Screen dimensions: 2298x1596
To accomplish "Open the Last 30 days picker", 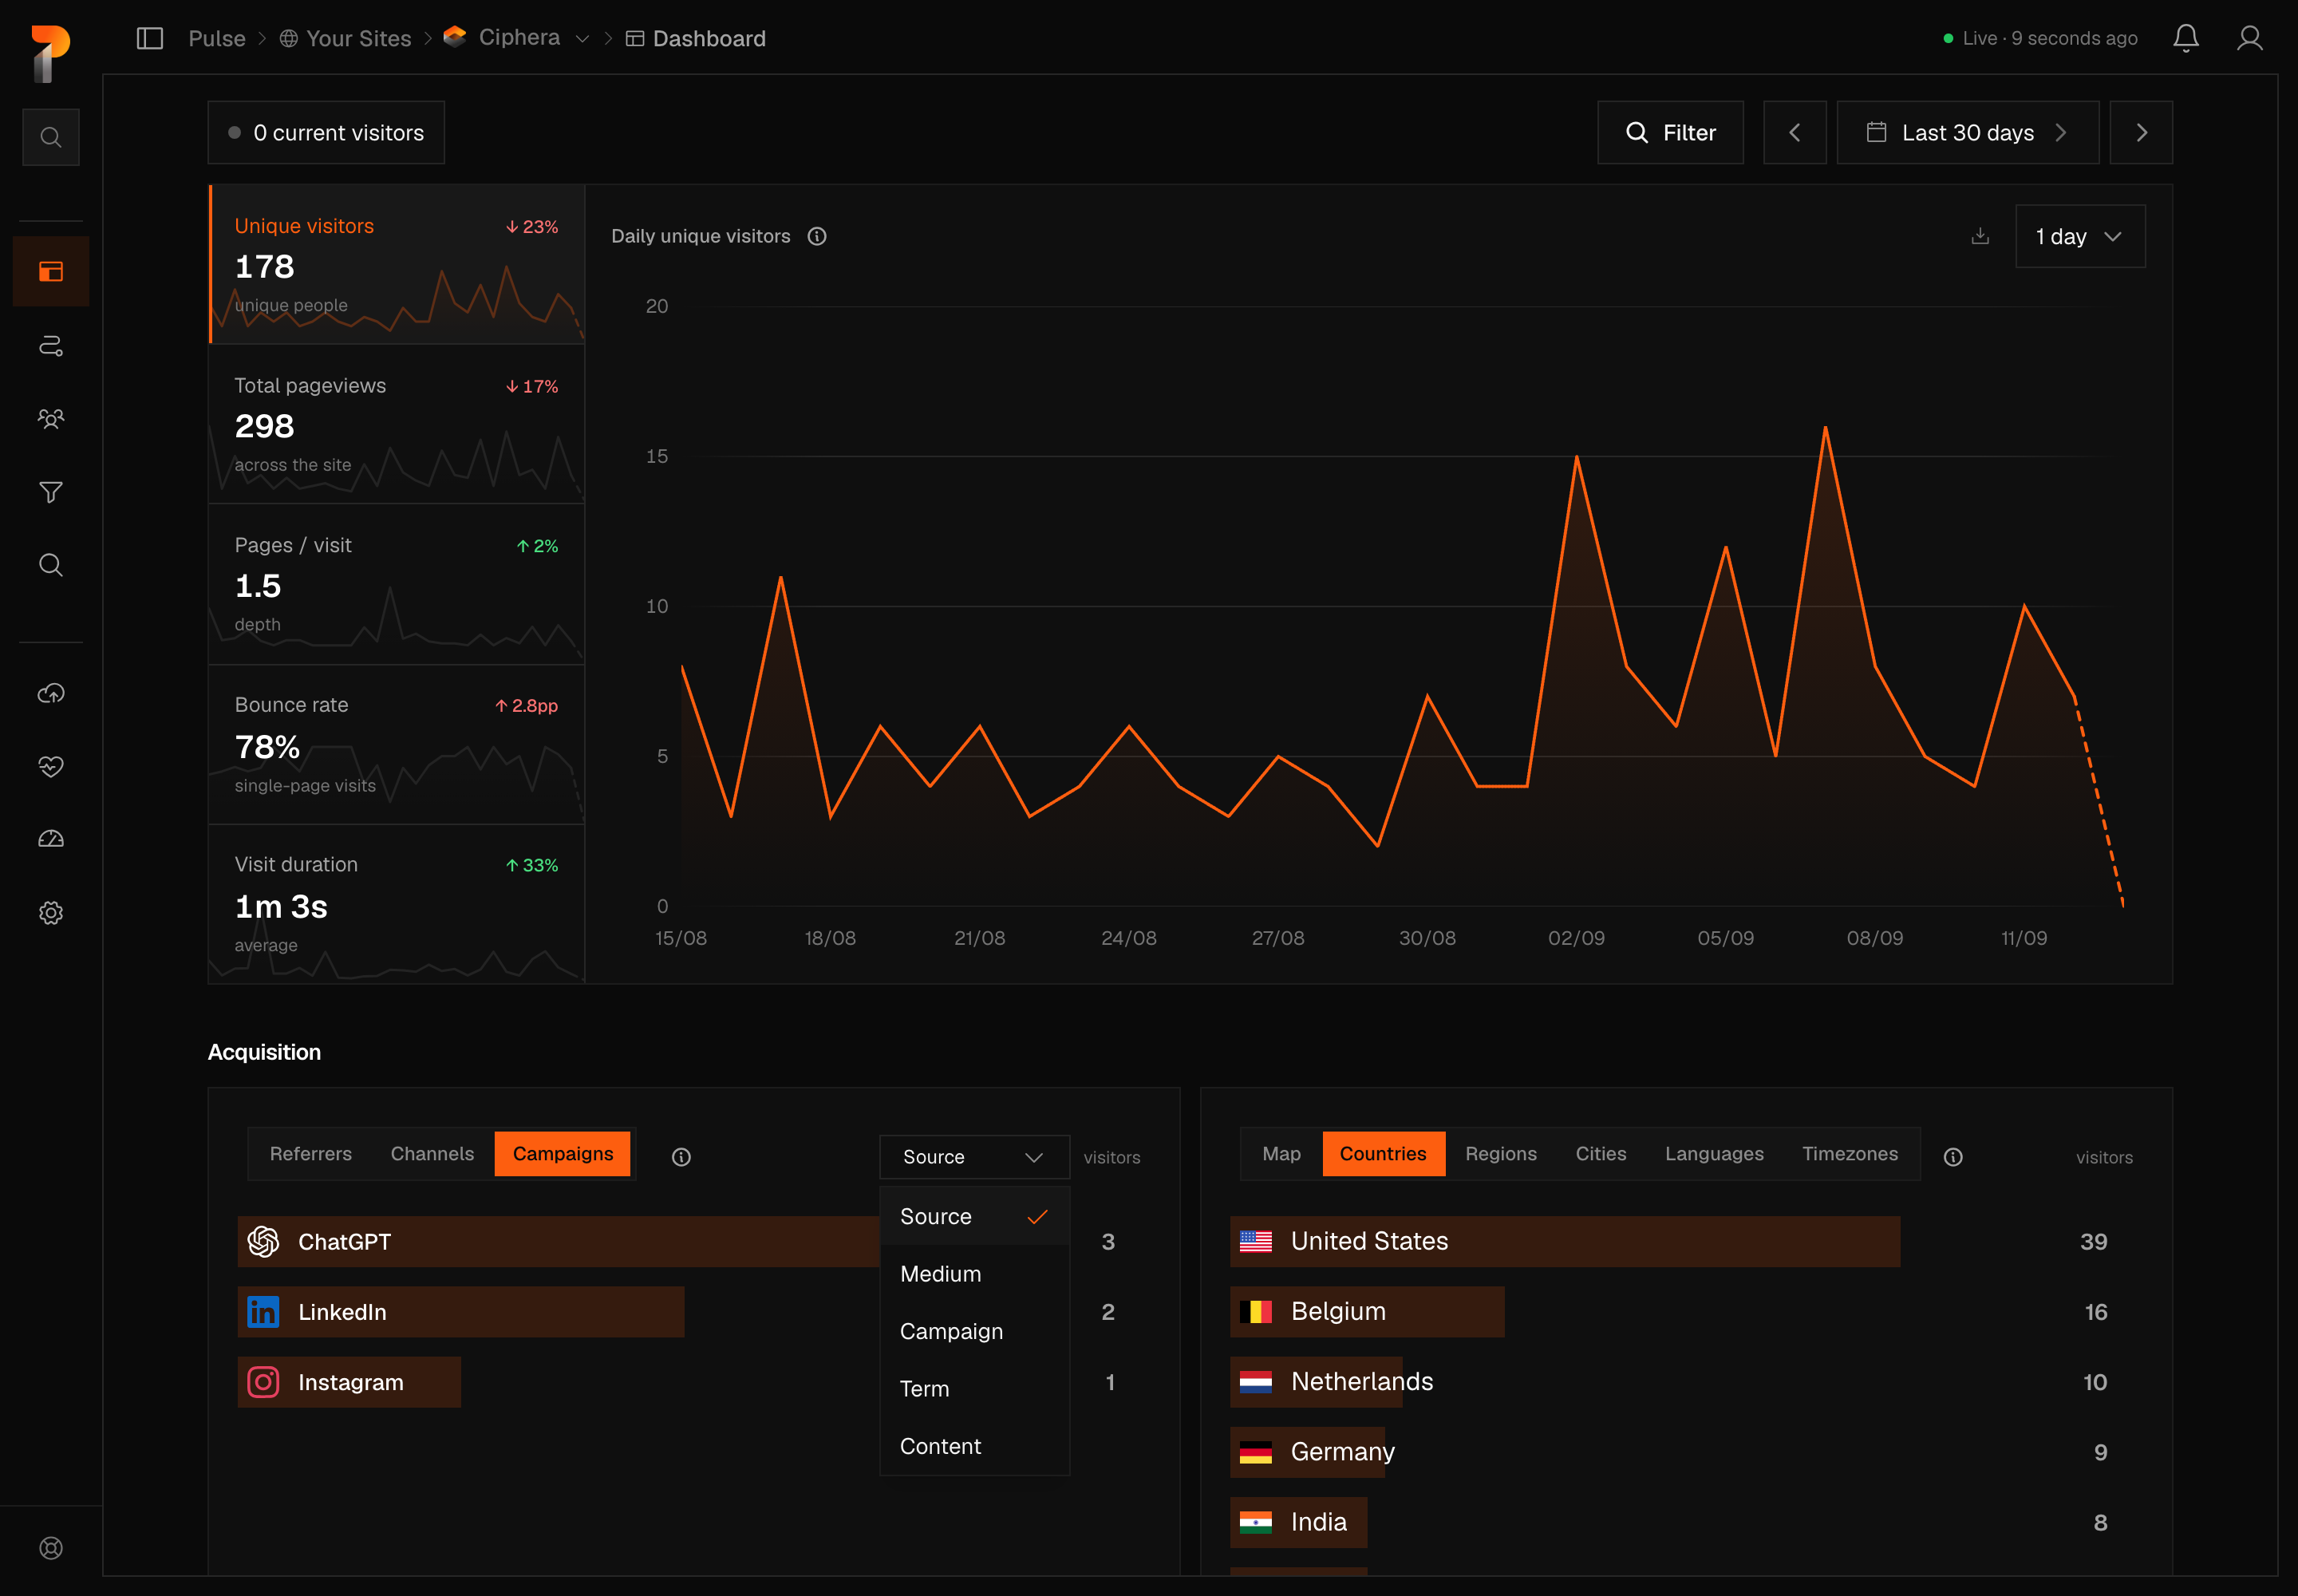I will [1968, 132].
